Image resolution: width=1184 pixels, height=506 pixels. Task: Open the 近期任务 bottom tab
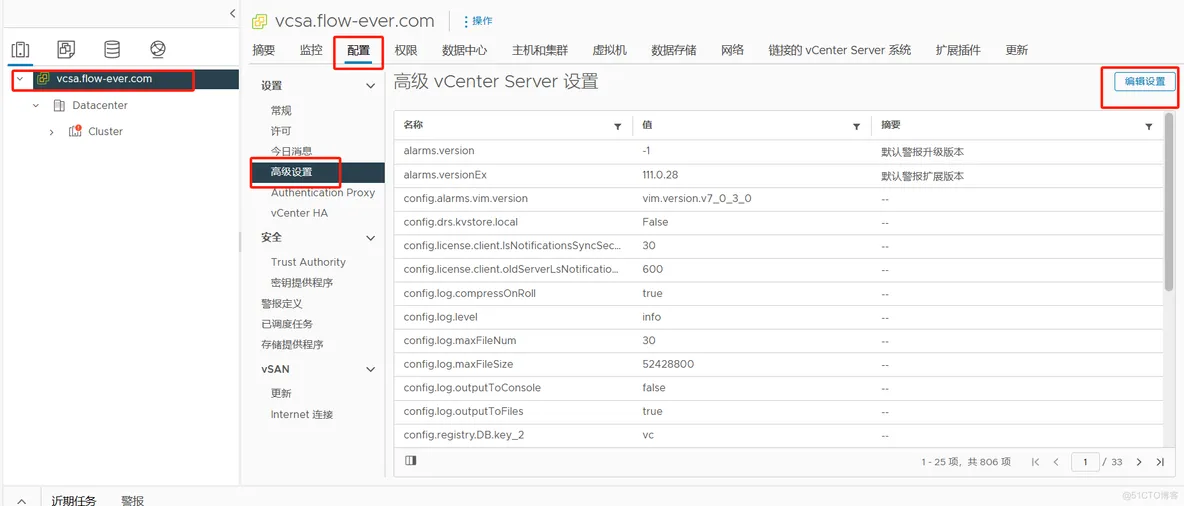click(x=73, y=500)
